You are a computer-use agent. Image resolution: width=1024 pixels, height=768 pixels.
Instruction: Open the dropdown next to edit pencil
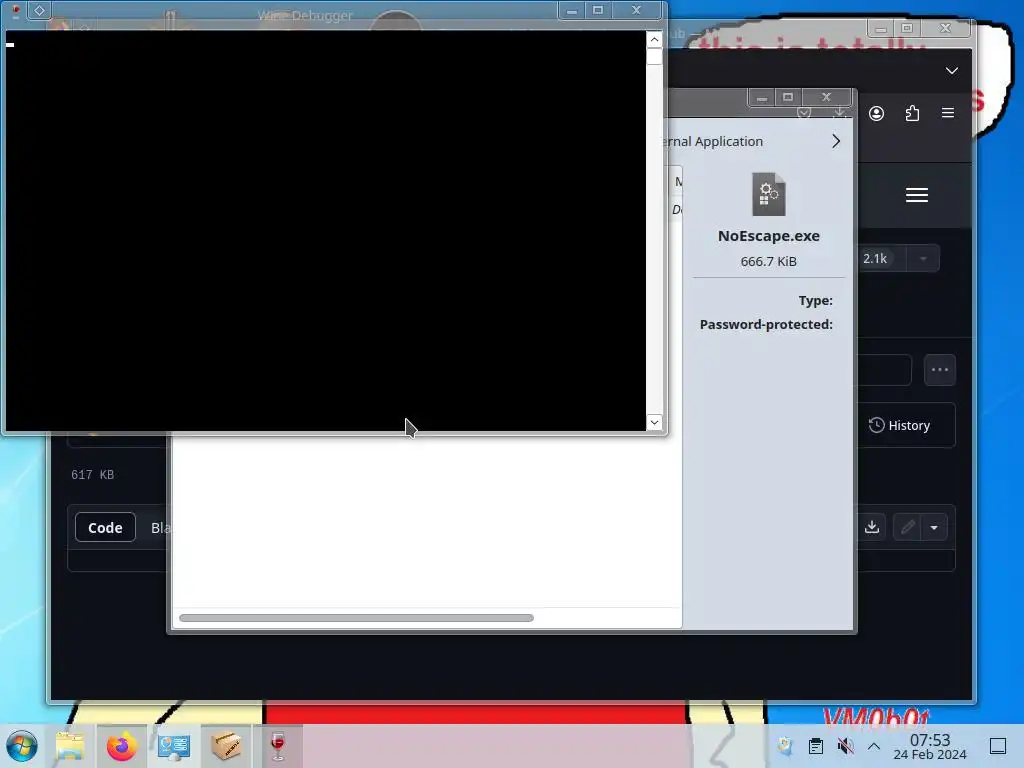(935, 526)
